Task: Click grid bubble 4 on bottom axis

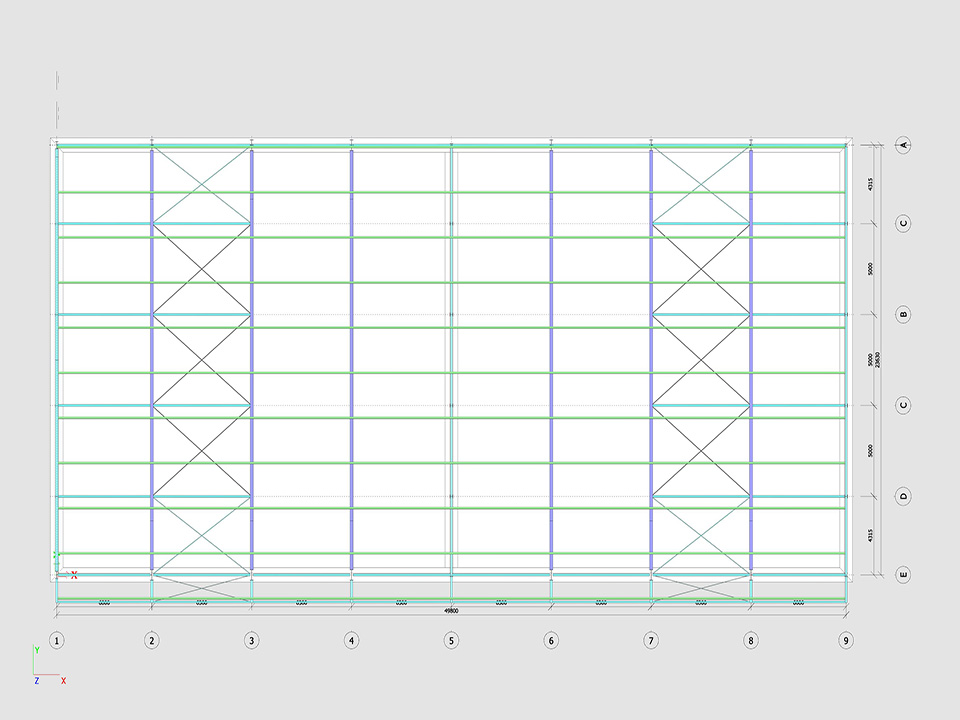Action: point(351,640)
